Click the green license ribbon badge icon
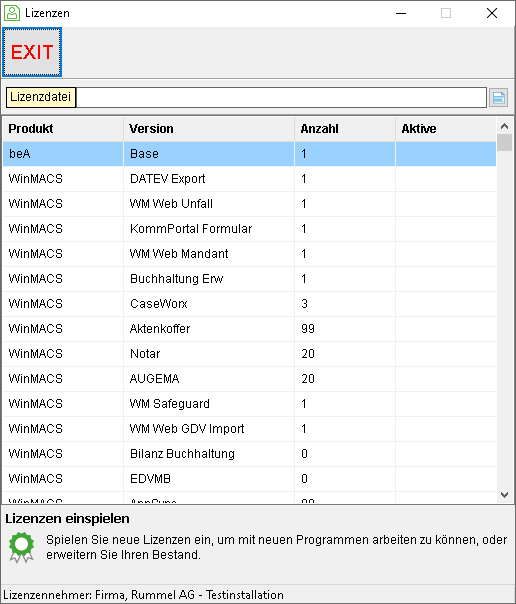Image resolution: width=516 pixels, height=604 pixels. pos(22,547)
